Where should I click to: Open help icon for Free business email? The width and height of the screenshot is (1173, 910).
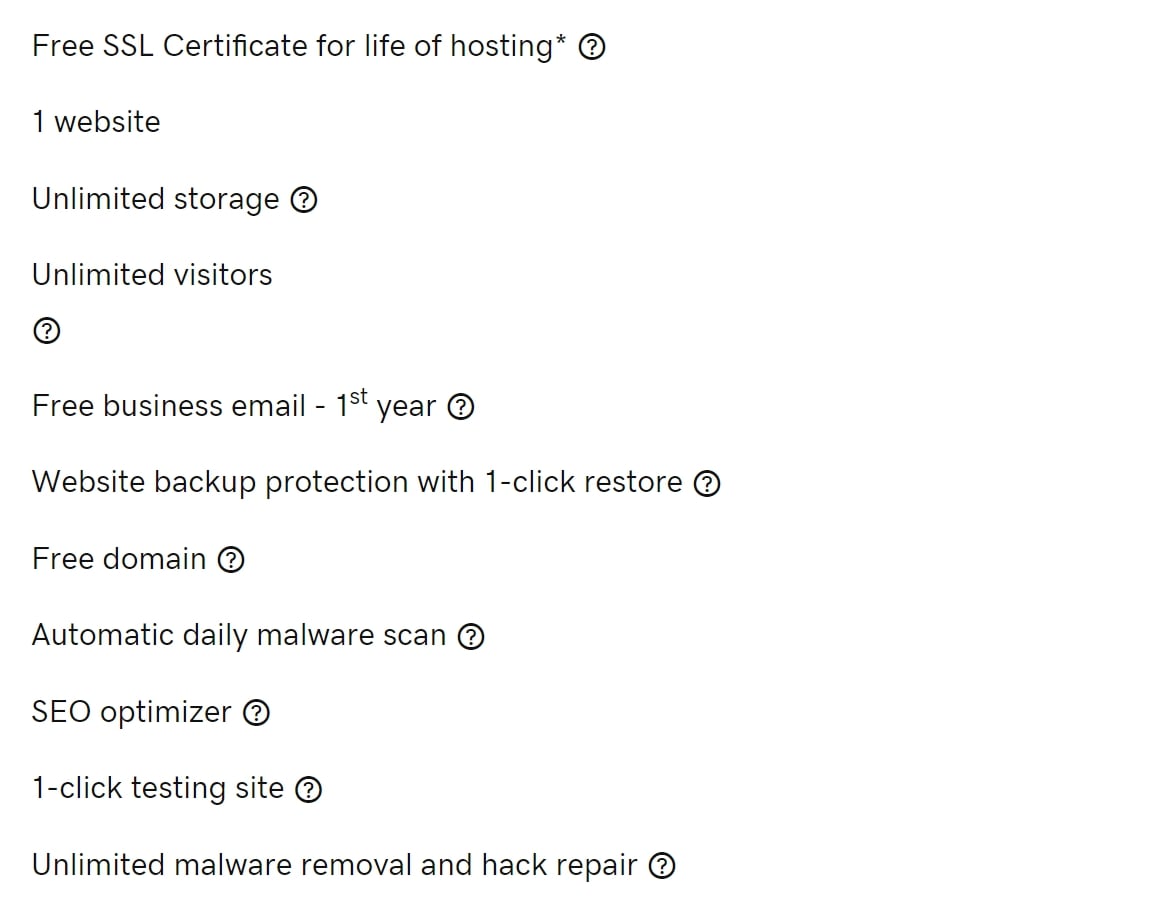(x=461, y=407)
